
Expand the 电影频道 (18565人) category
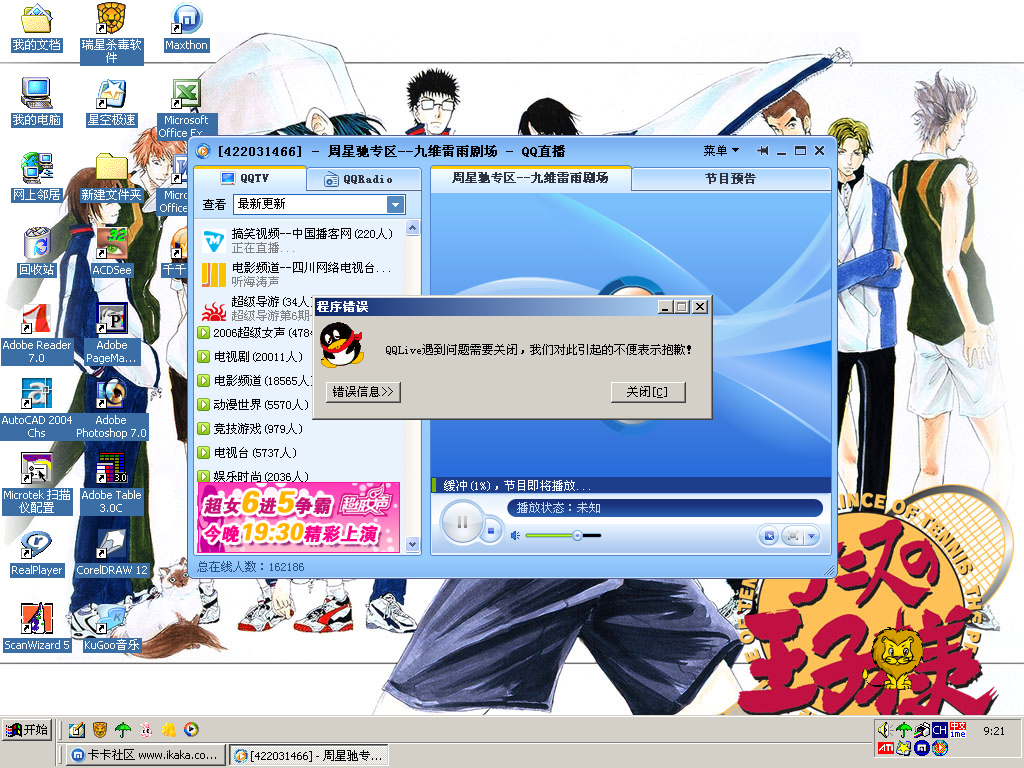(204, 380)
